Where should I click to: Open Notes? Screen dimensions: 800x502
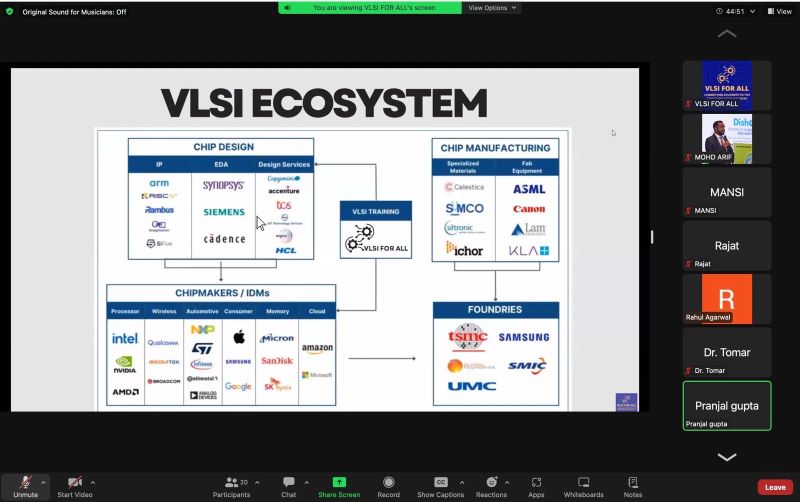[x=633, y=487]
